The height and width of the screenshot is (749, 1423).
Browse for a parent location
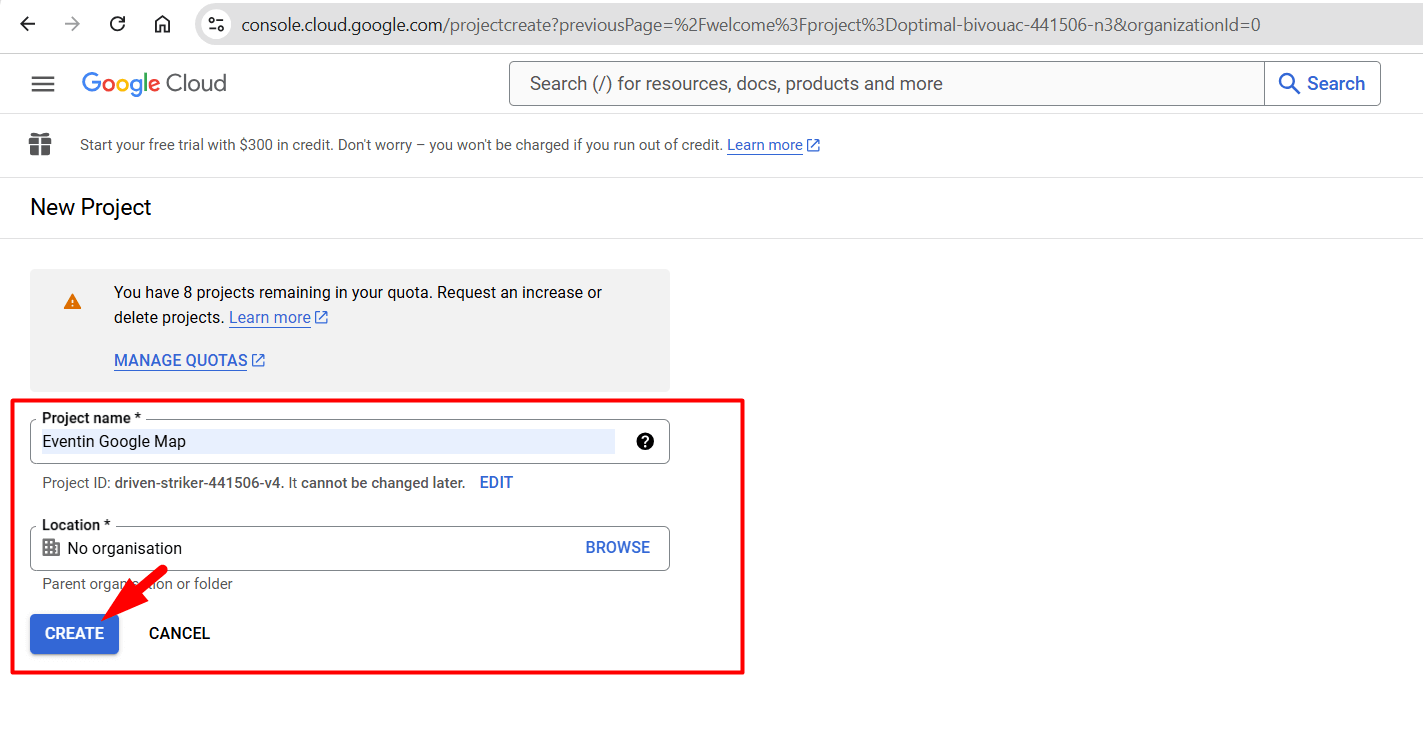pos(618,548)
